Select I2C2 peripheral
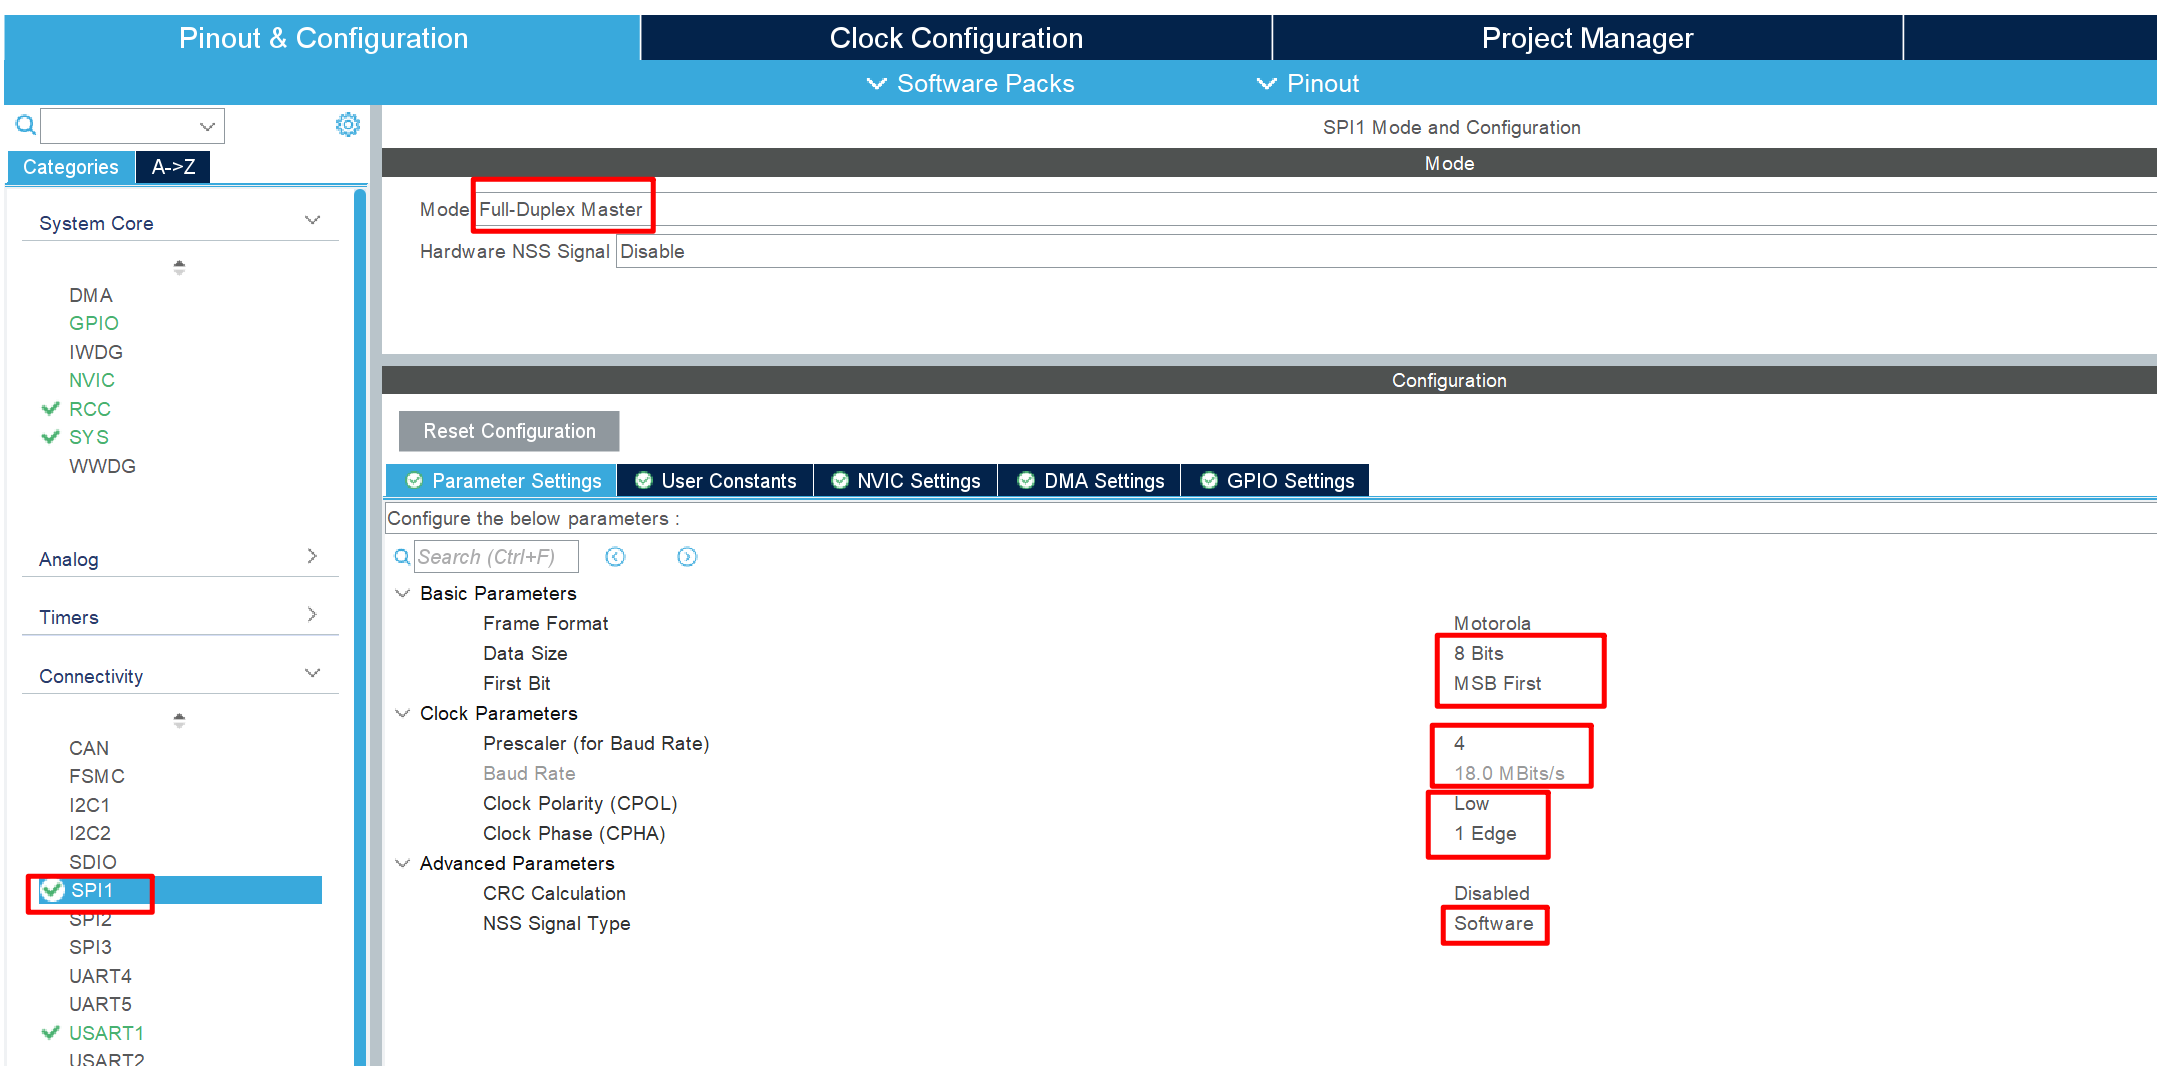The height and width of the screenshot is (1066, 2157). pos(90,833)
